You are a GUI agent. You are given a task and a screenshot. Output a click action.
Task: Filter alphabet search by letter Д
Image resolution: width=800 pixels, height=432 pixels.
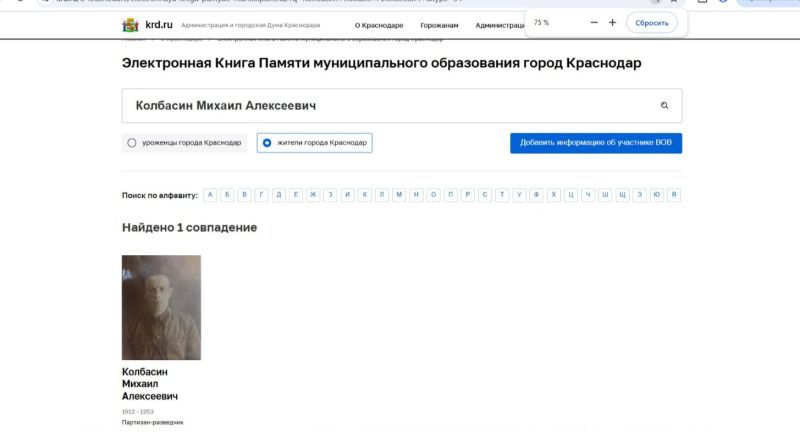(x=279, y=195)
